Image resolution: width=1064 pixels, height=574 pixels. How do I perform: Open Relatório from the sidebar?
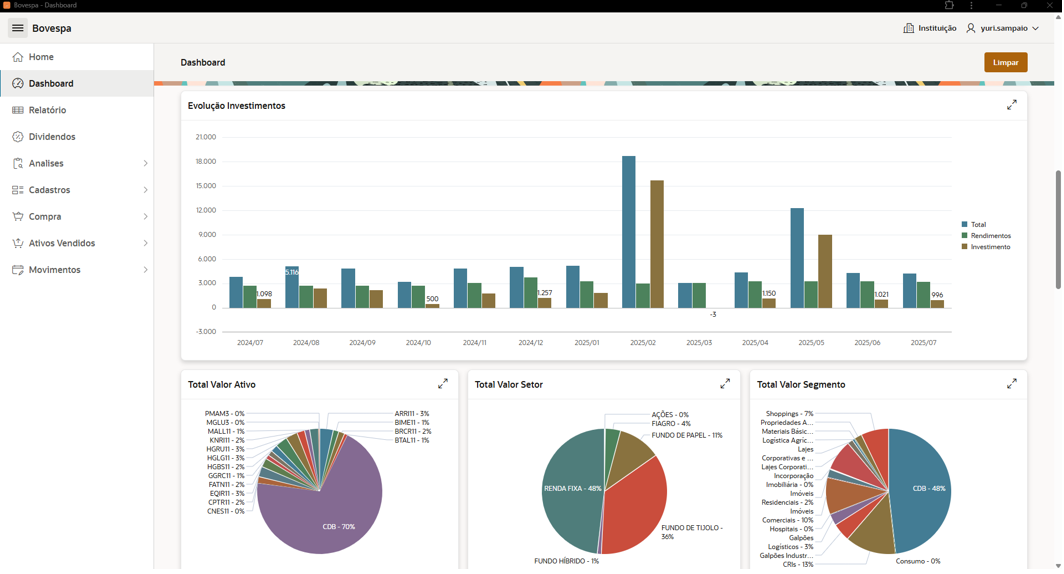77,110
